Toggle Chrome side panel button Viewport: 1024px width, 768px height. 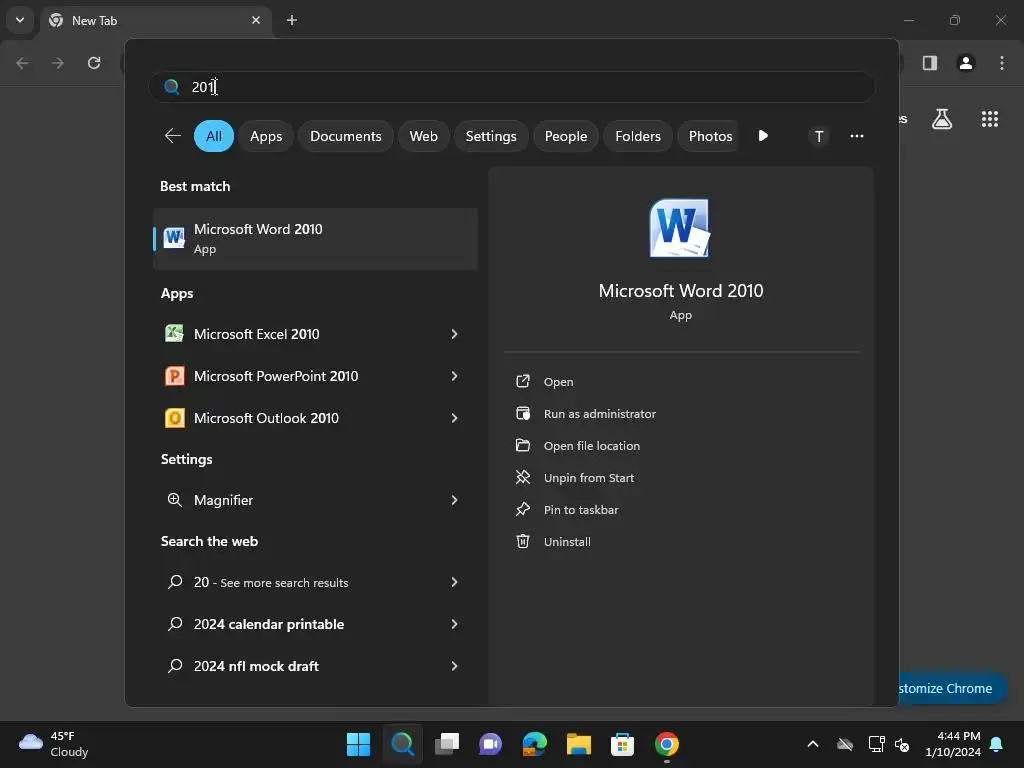pyautogui.click(x=930, y=63)
